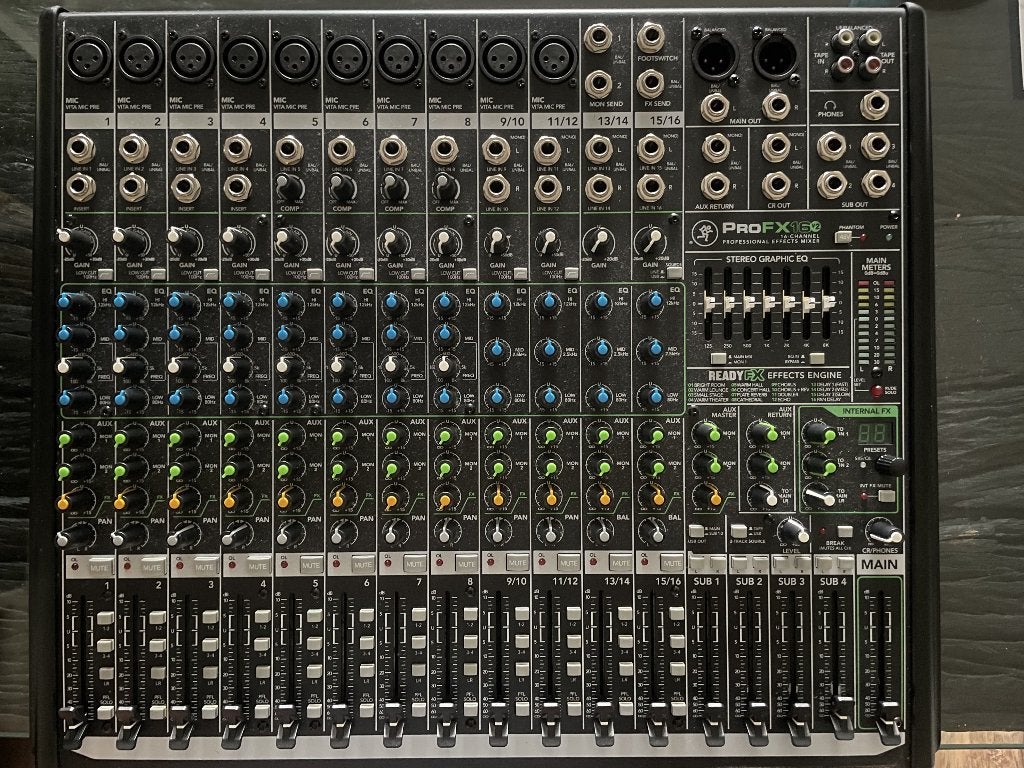Touch the MAIN OUT L quarter-inch jack
1024x768 pixels.
[x=714, y=107]
